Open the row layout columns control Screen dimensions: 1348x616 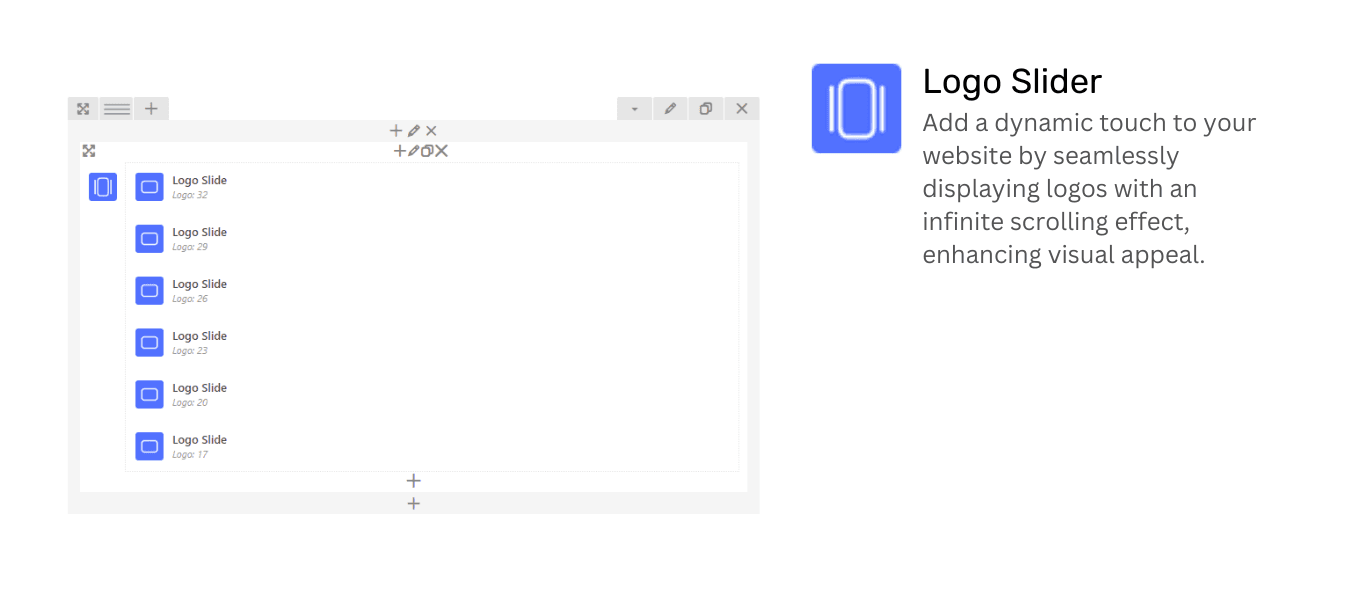click(x=117, y=108)
